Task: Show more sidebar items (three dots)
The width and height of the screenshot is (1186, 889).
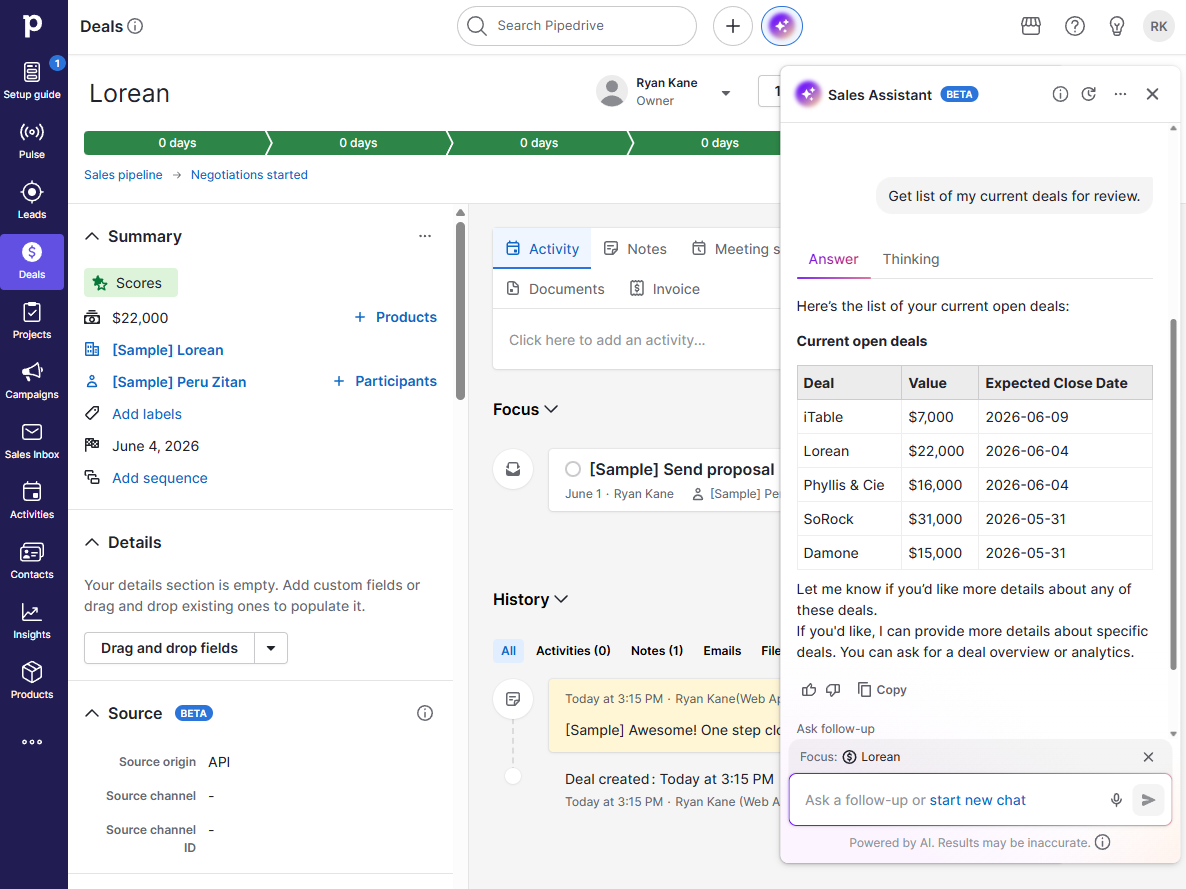Action: [32, 741]
